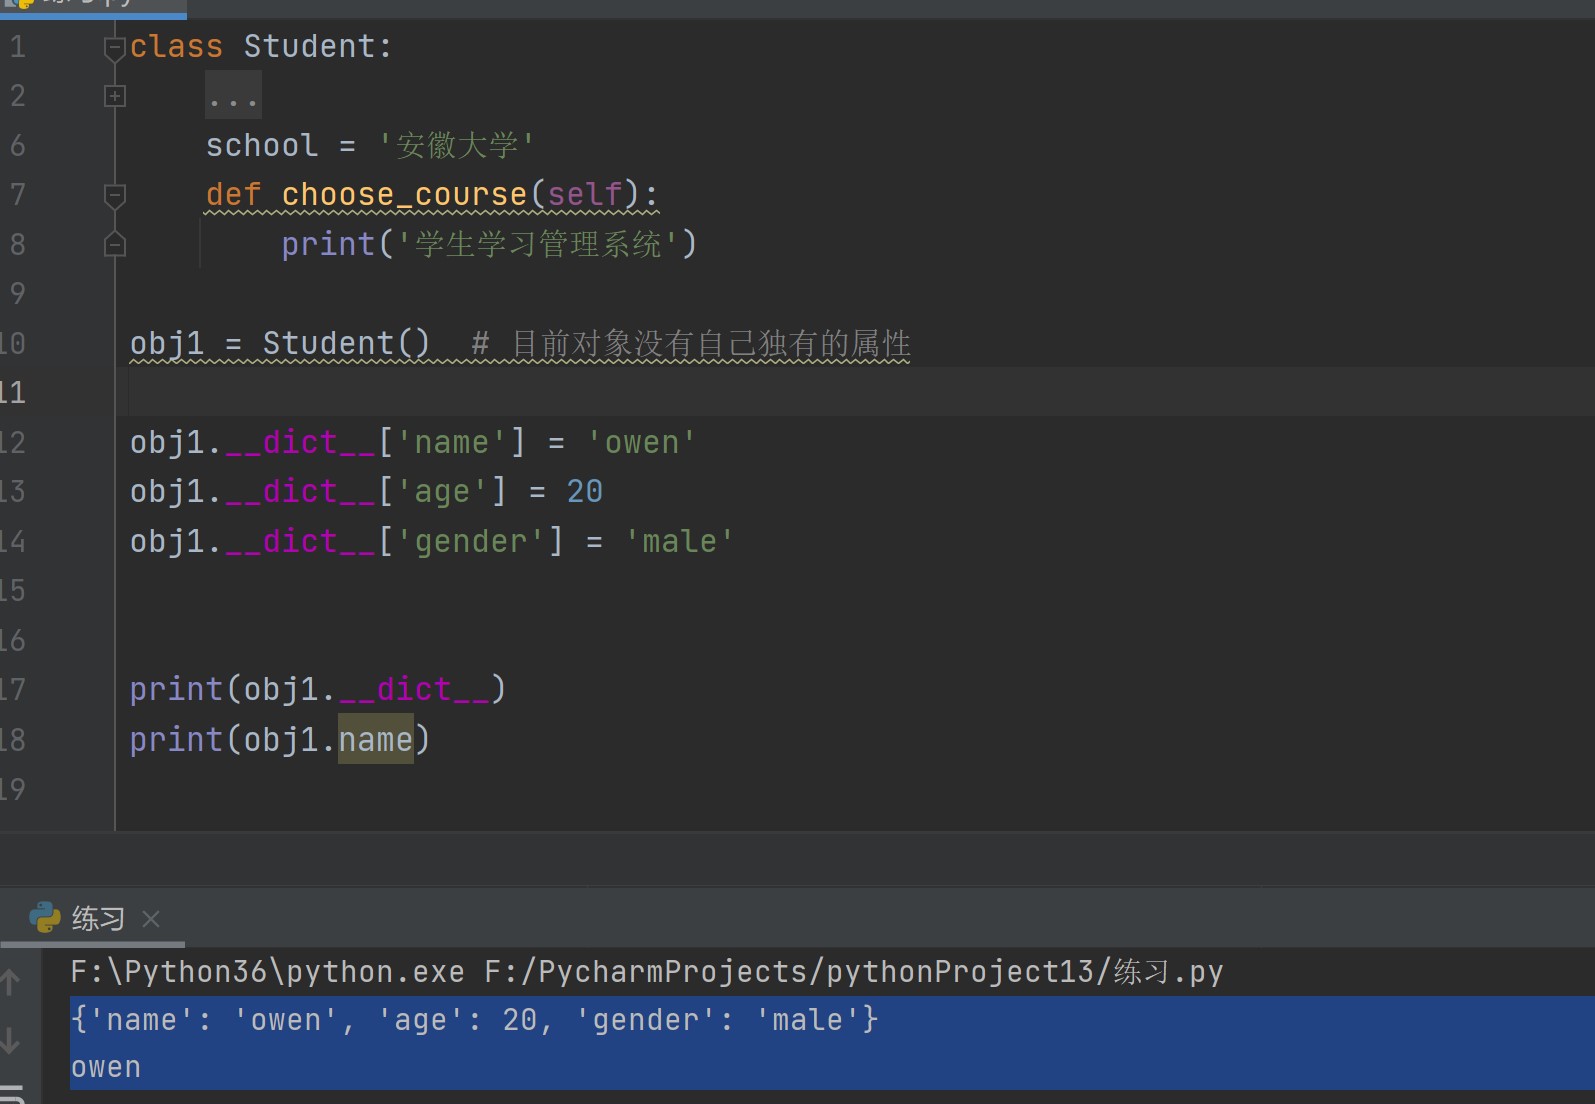Click the python.exe command path in console
The height and width of the screenshot is (1104, 1595).
[x=267, y=972]
